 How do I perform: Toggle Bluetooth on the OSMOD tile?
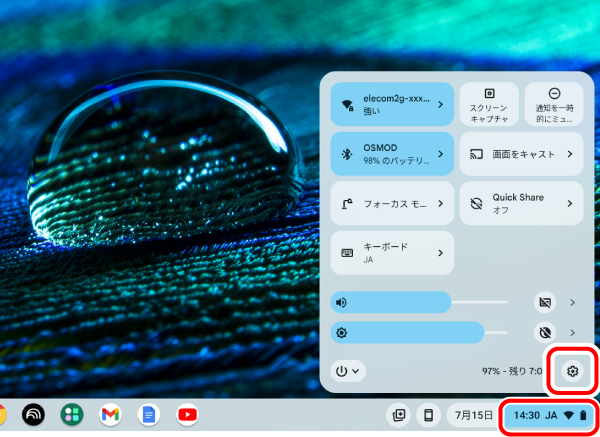(x=348, y=155)
